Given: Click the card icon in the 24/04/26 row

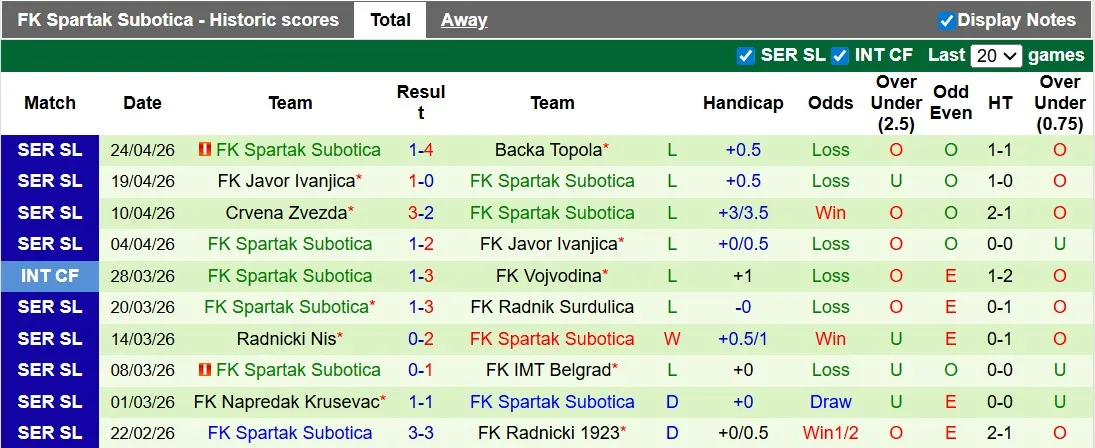Looking at the screenshot, I should click(205, 150).
